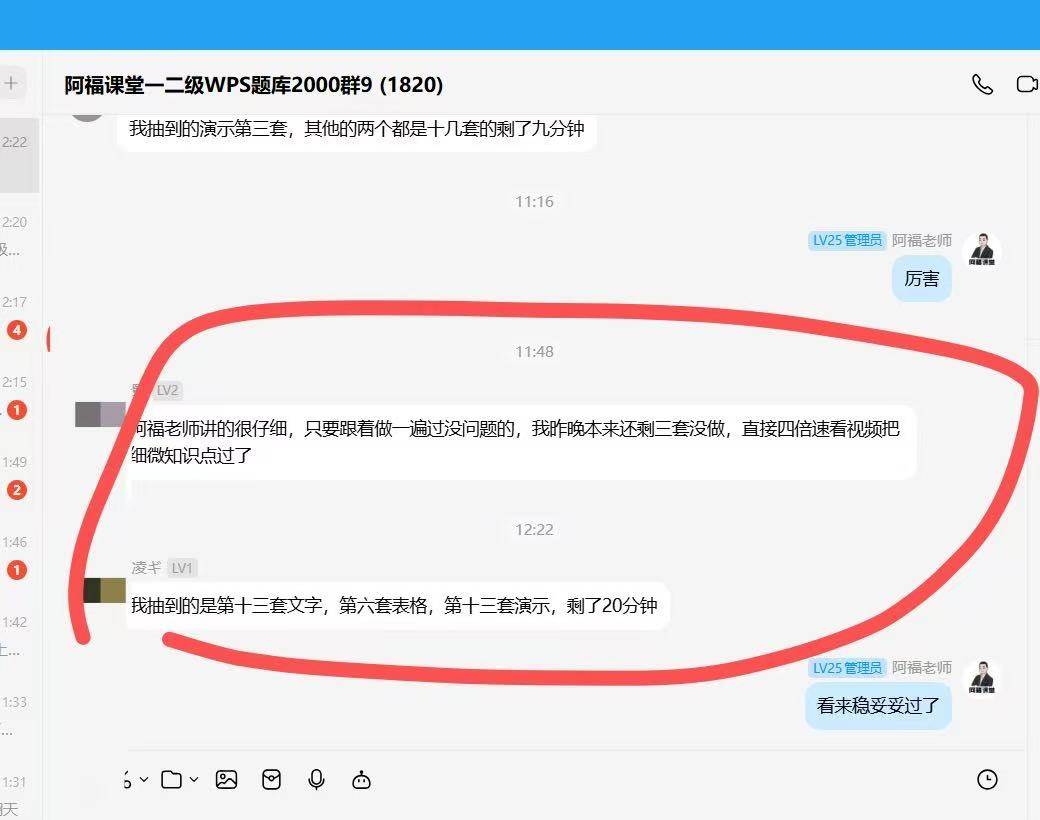Image resolution: width=1040 pixels, height=820 pixels.
Task: Open chat history clock icon
Action: (x=987, y=780)
